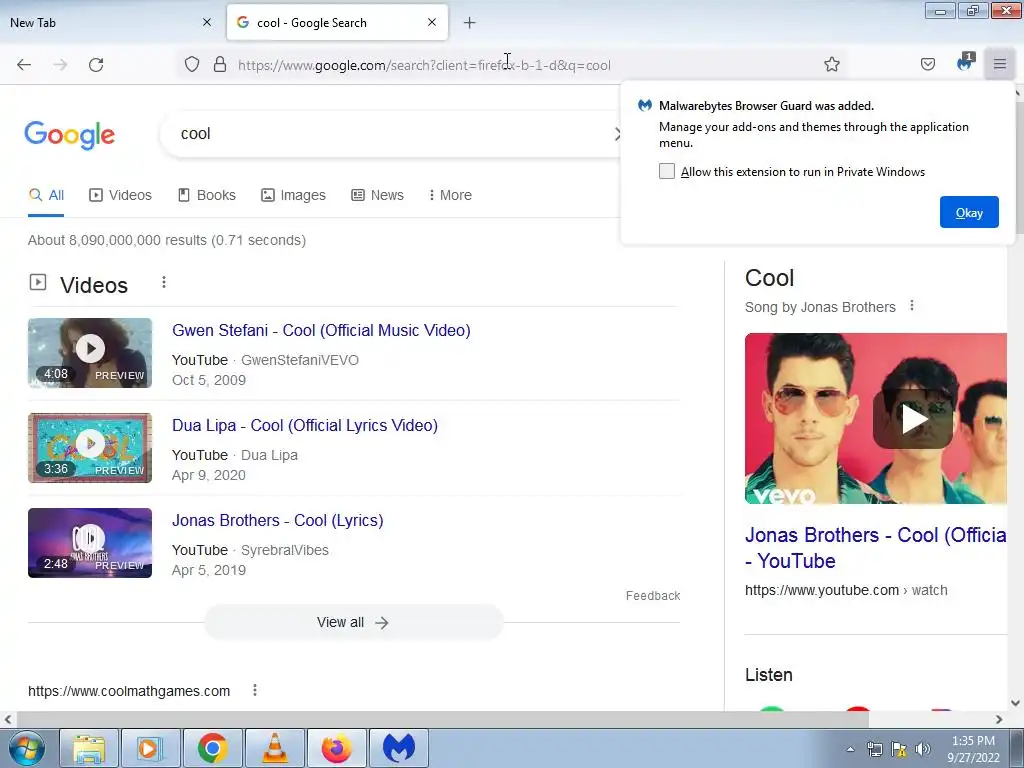Click Okay in Malwarebytes notification
The height and width of the screenshot is (768, 1024).
969,212
